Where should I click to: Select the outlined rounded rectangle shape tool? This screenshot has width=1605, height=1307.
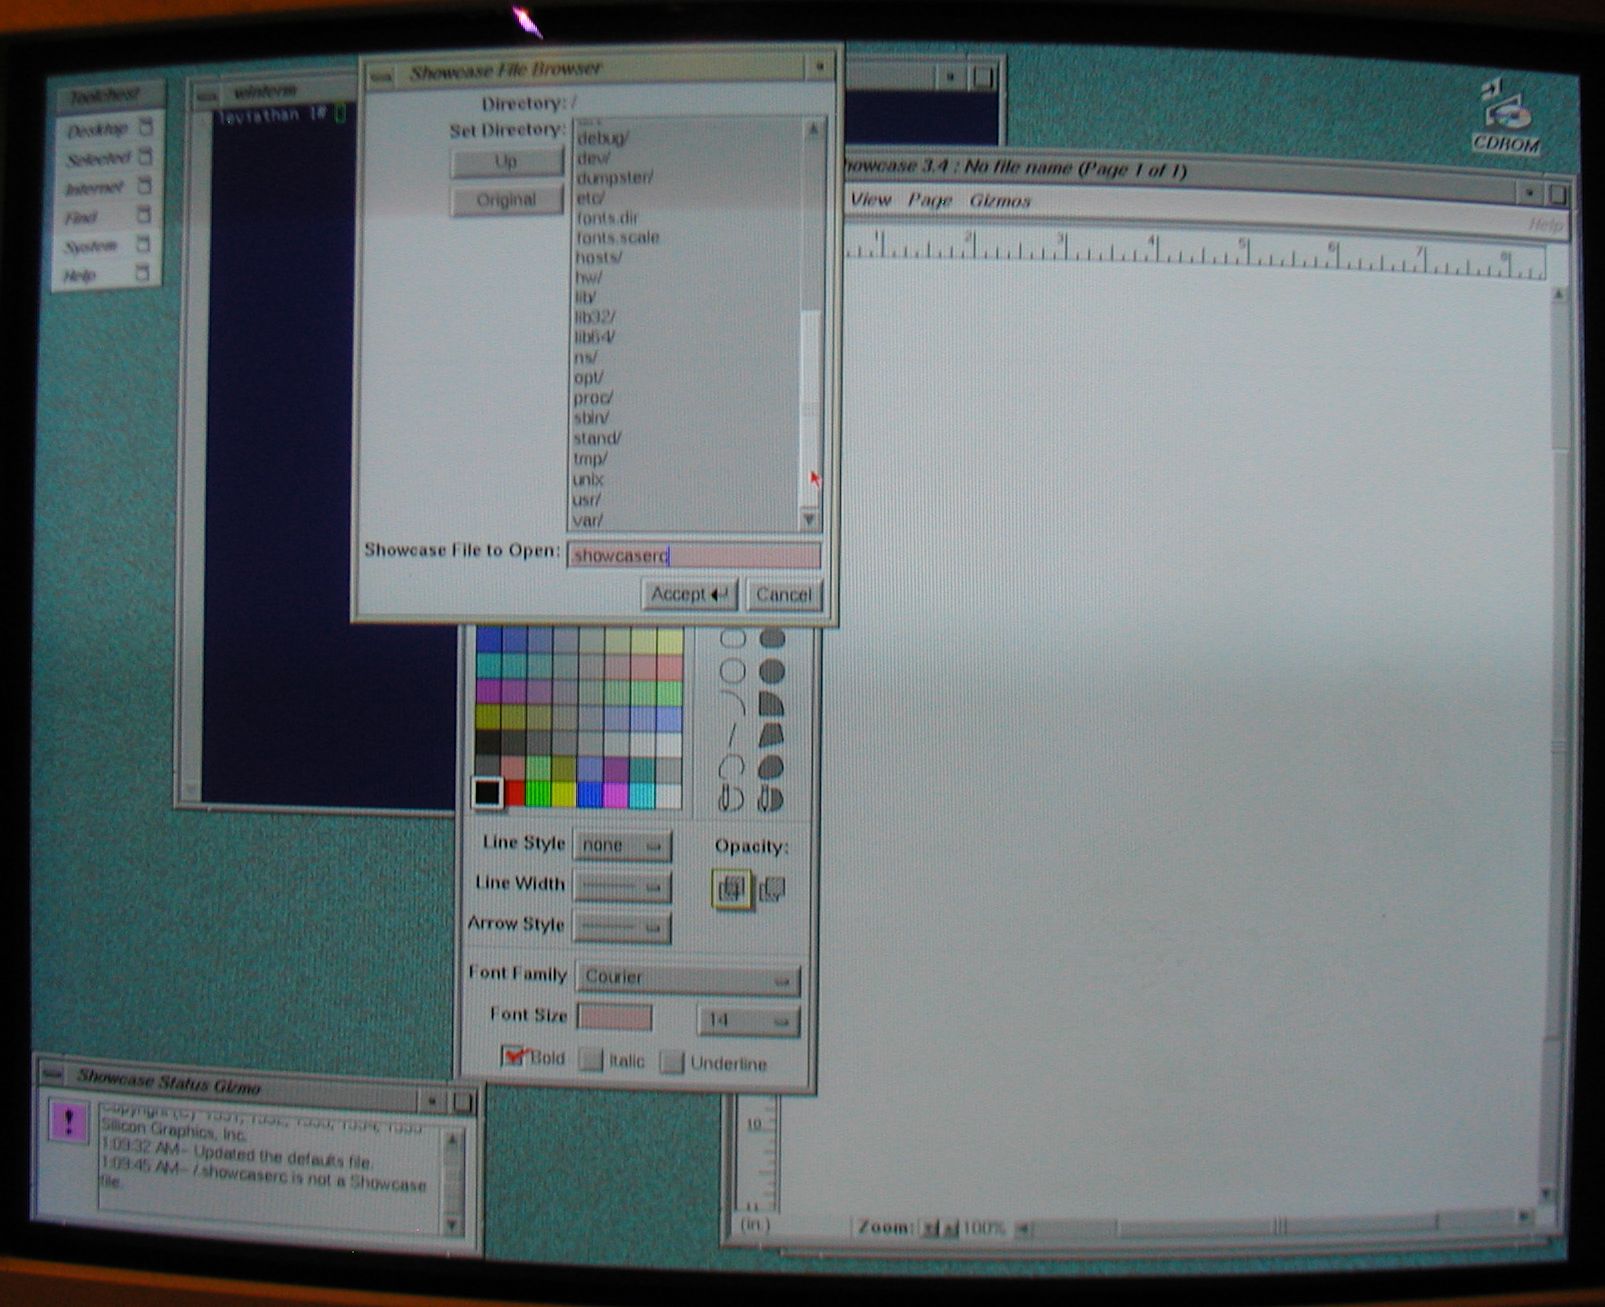click(733, 639)
